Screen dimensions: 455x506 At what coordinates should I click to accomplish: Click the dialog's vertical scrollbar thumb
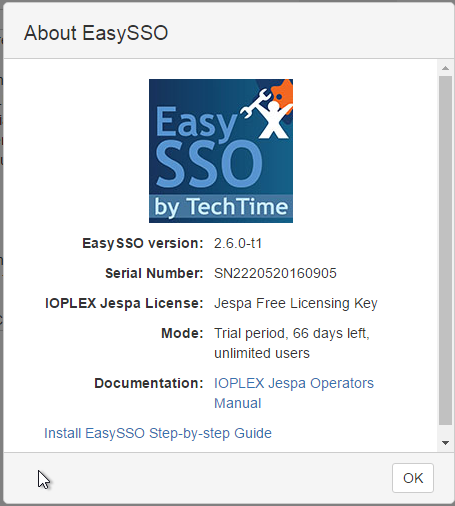pyautogui.click(x=445, y=251)
